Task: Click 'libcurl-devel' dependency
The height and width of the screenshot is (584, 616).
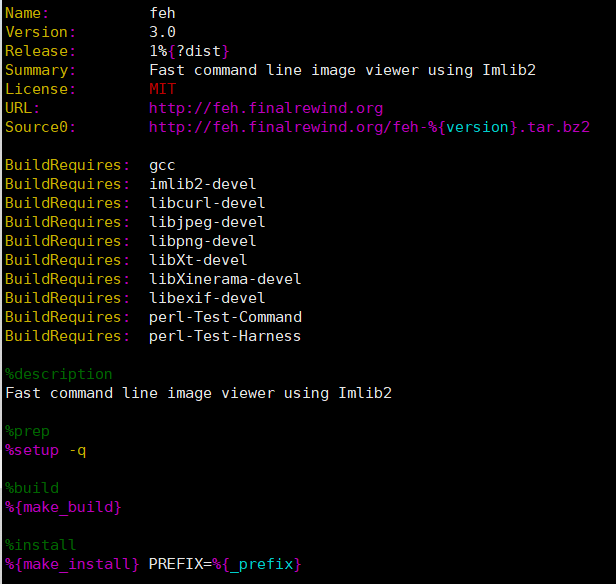Action: pyautogui.click(x=207, y=203)
